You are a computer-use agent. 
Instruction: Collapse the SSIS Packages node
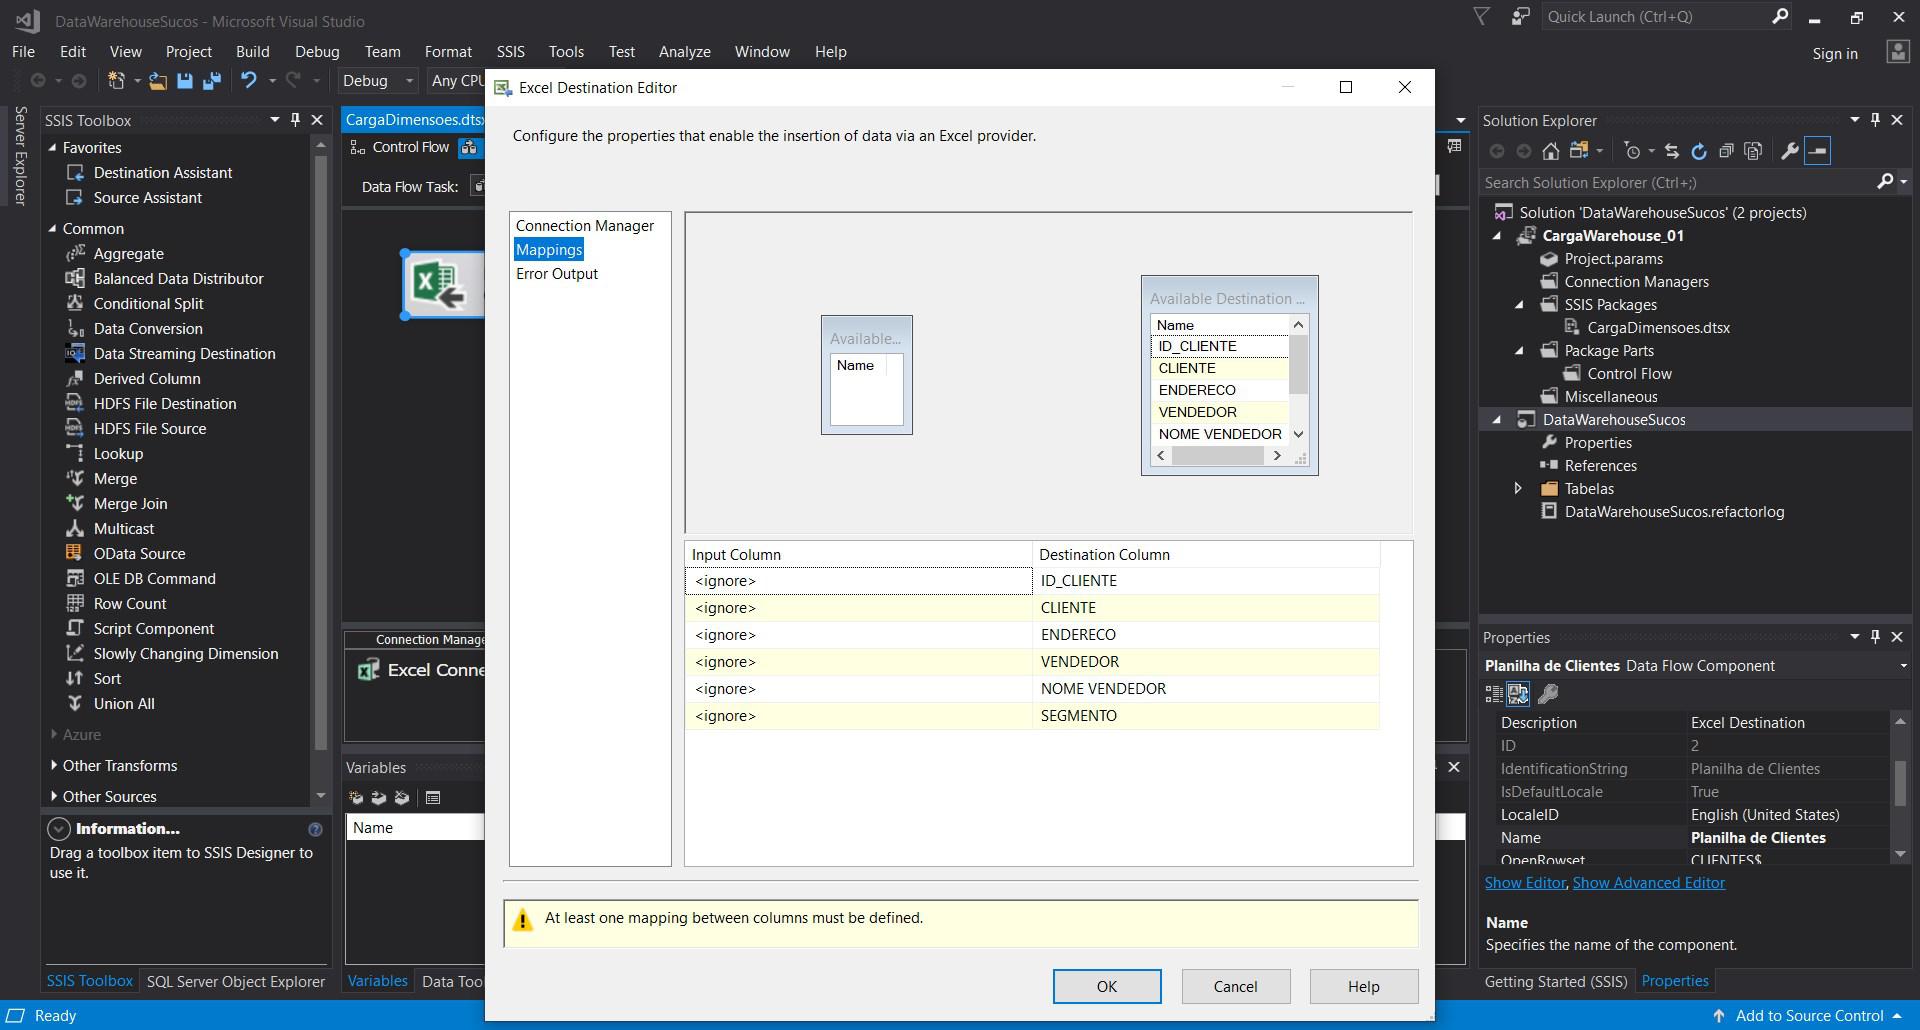click(1520, 305)
